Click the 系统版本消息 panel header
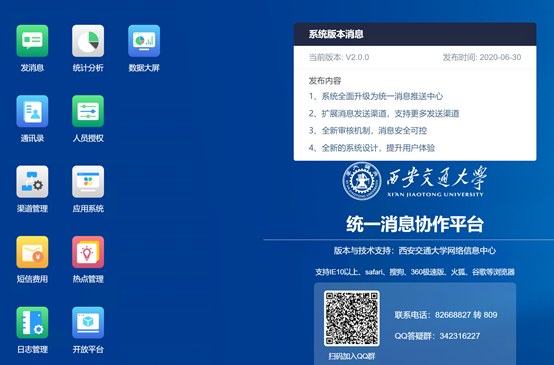554x365 pixels. [415, 34]
